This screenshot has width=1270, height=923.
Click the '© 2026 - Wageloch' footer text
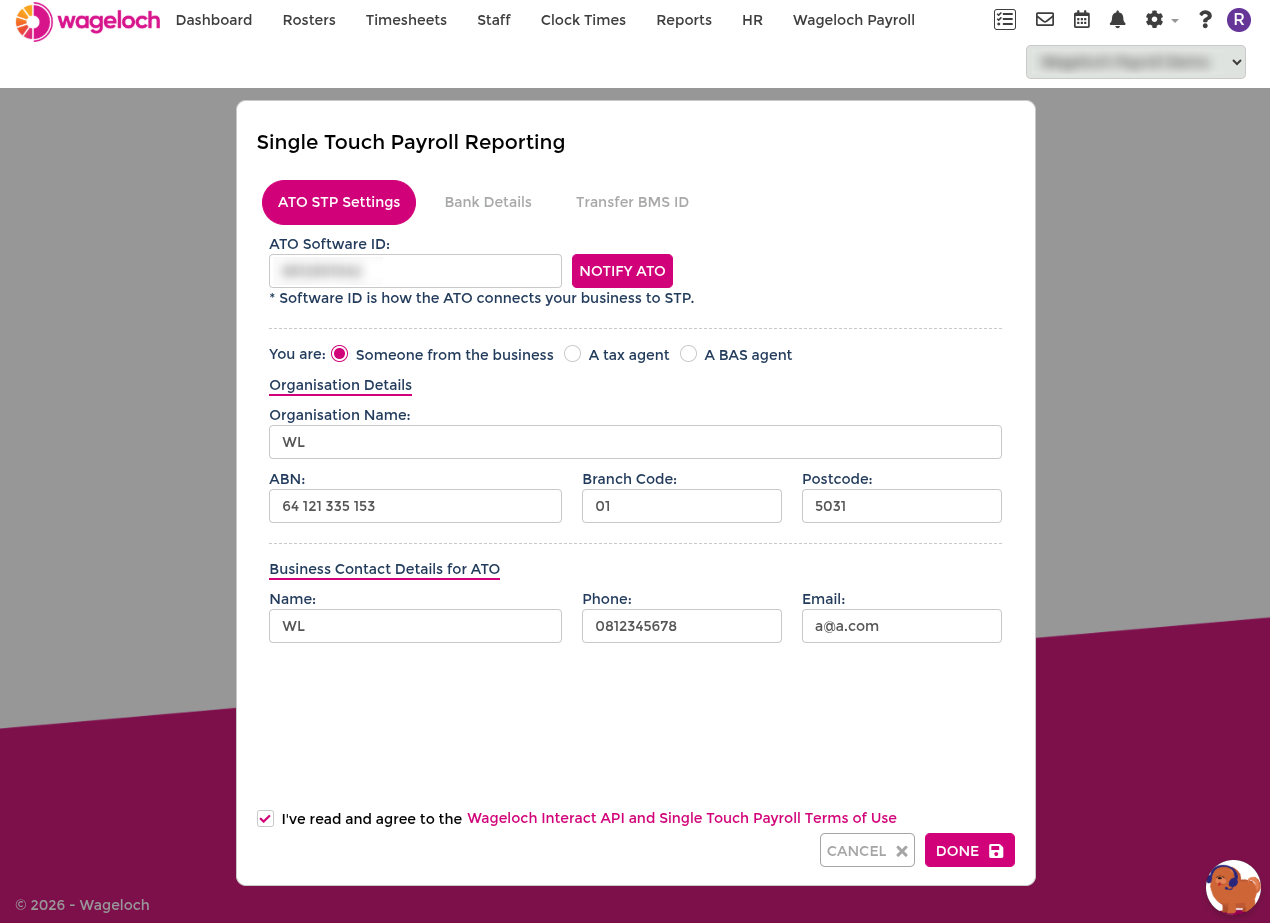click(x=82, y=905)
